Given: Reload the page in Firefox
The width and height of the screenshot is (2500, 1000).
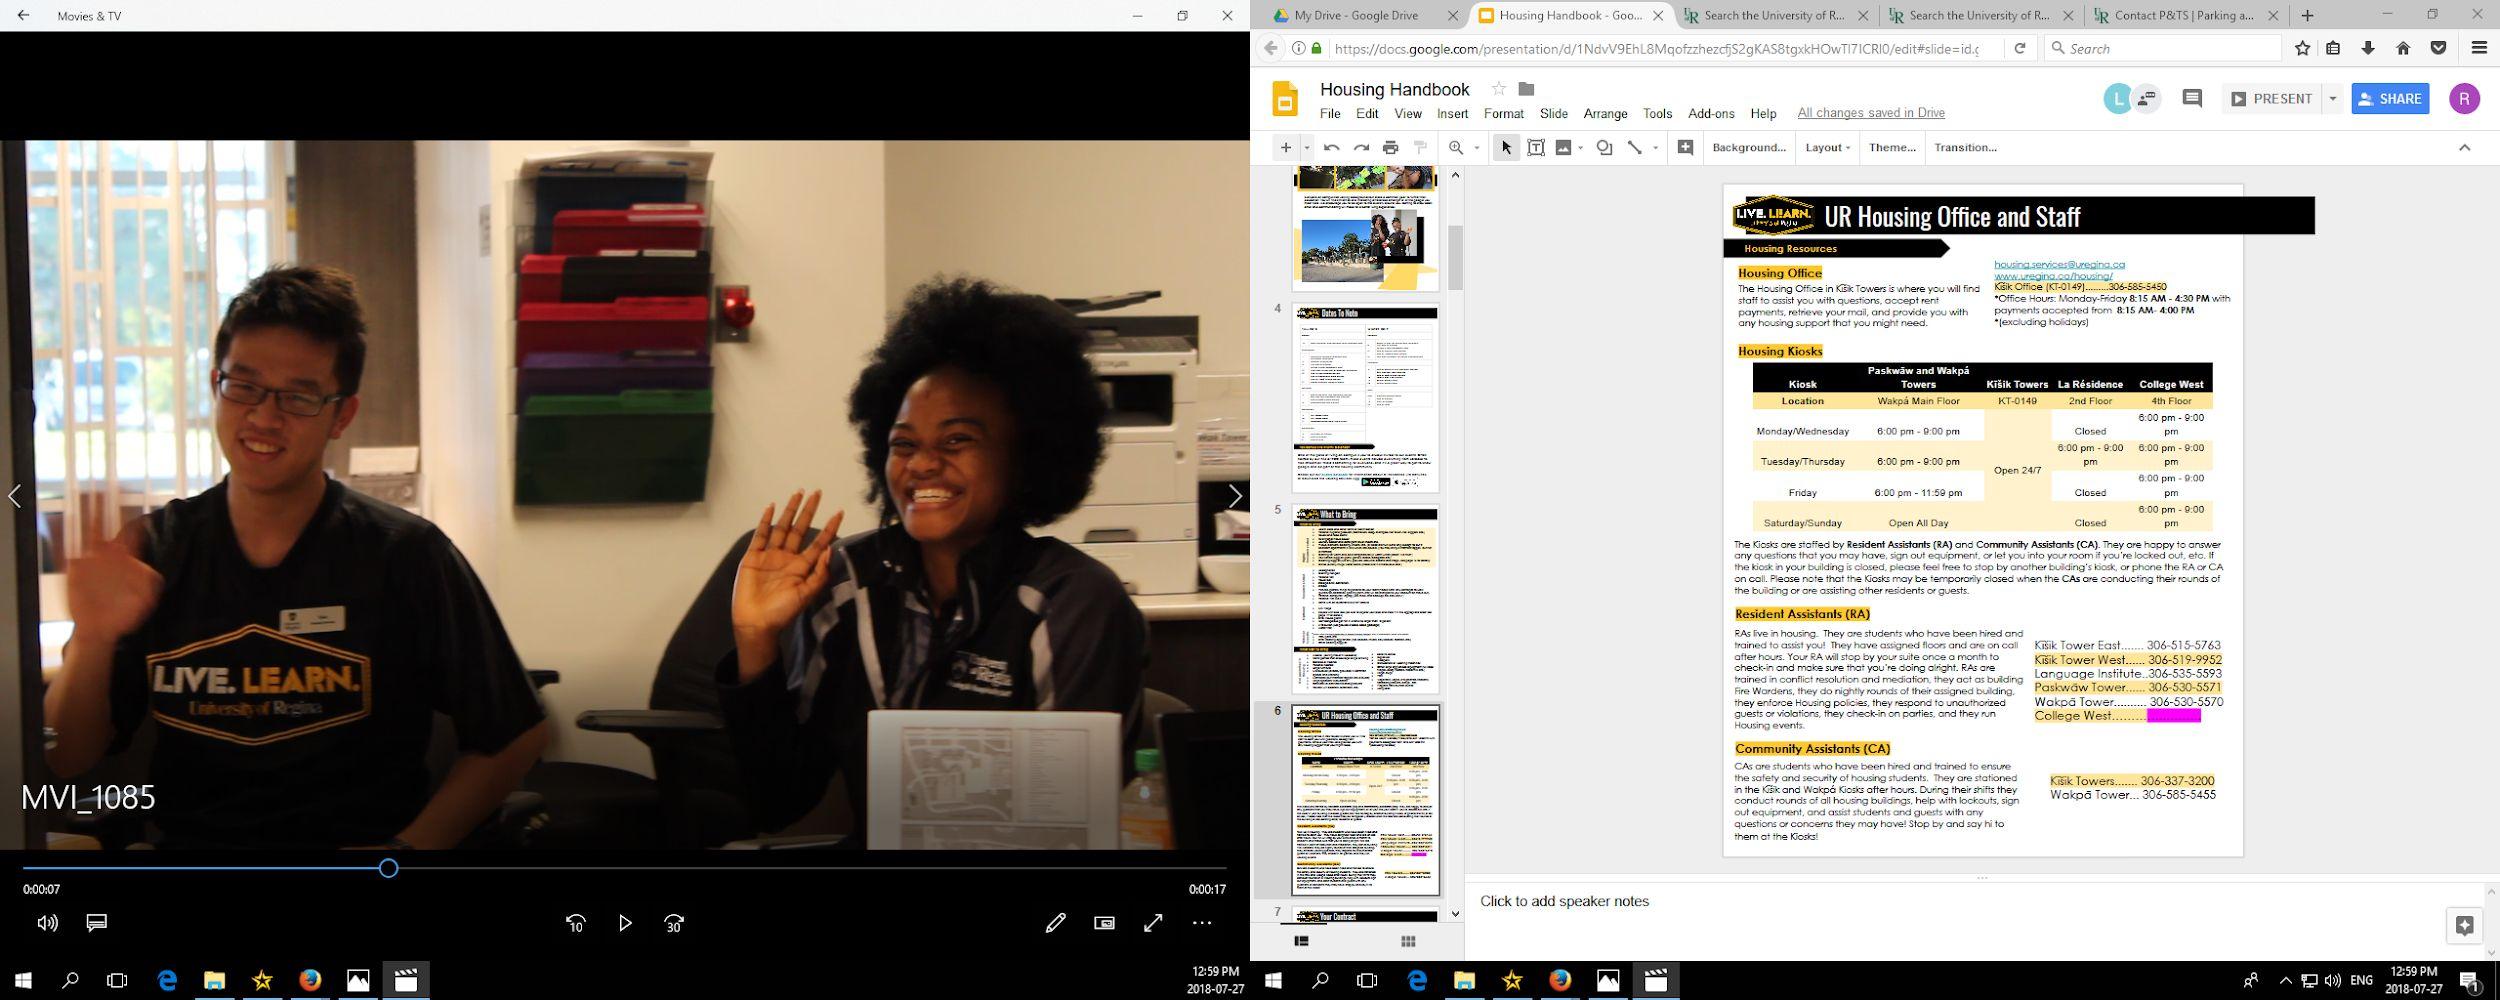Looking at the screenshot, I should pyautogui.click(x=2019, y=48).
